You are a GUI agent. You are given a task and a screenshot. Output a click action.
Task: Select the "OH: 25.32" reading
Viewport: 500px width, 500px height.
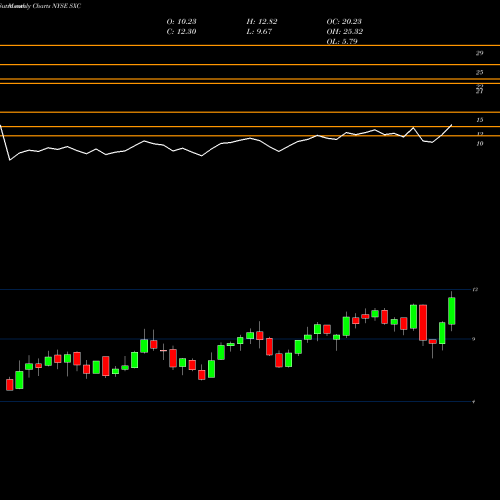345,32
